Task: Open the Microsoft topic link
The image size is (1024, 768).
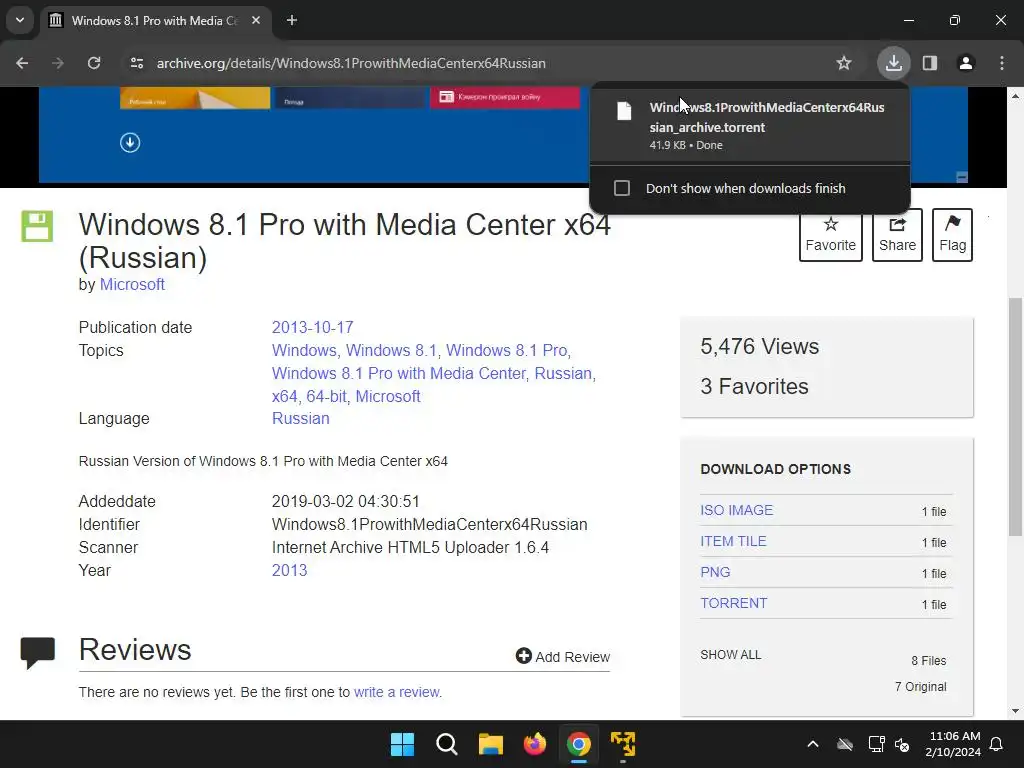Action: tap(388, 396)
